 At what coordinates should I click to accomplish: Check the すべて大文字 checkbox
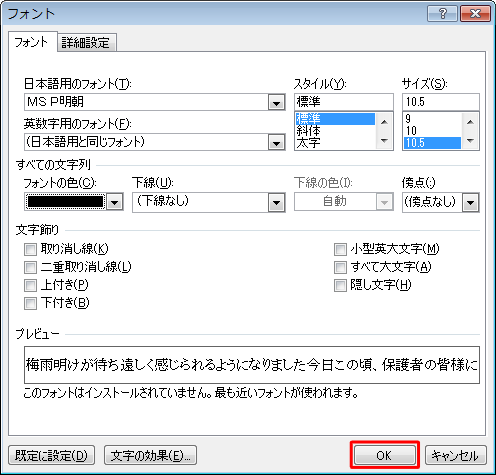(340, 267)
